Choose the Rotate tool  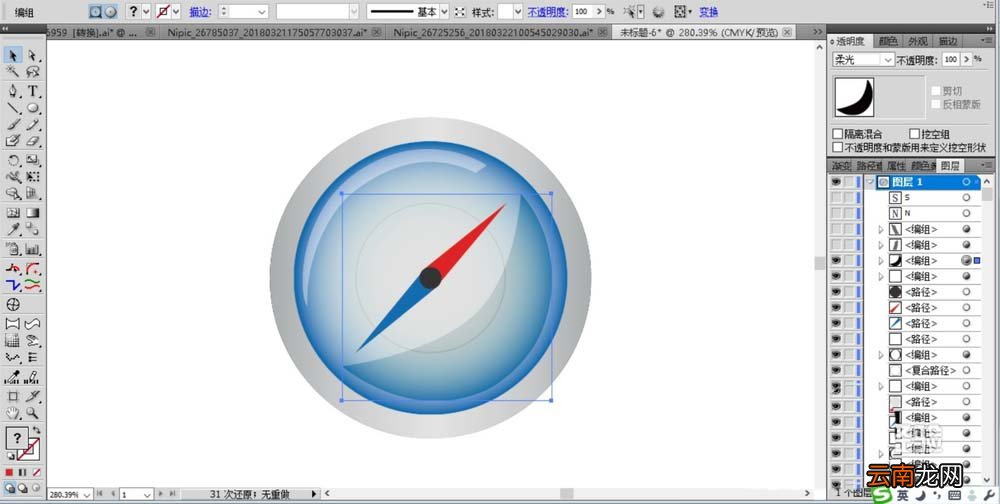[x=13, y=160]
